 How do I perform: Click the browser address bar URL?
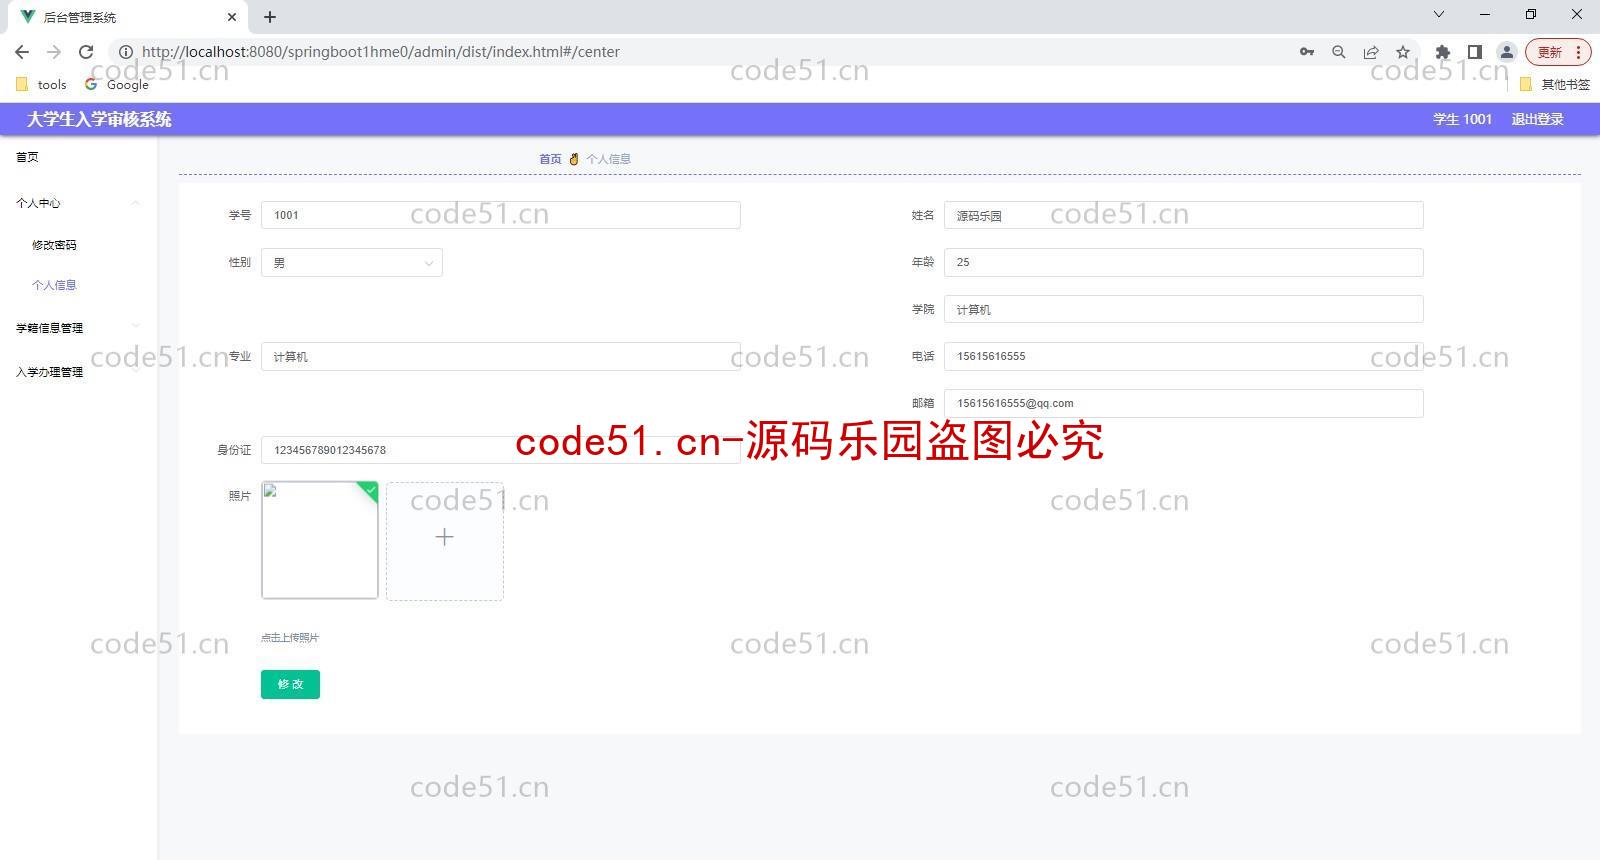(381, 52)
